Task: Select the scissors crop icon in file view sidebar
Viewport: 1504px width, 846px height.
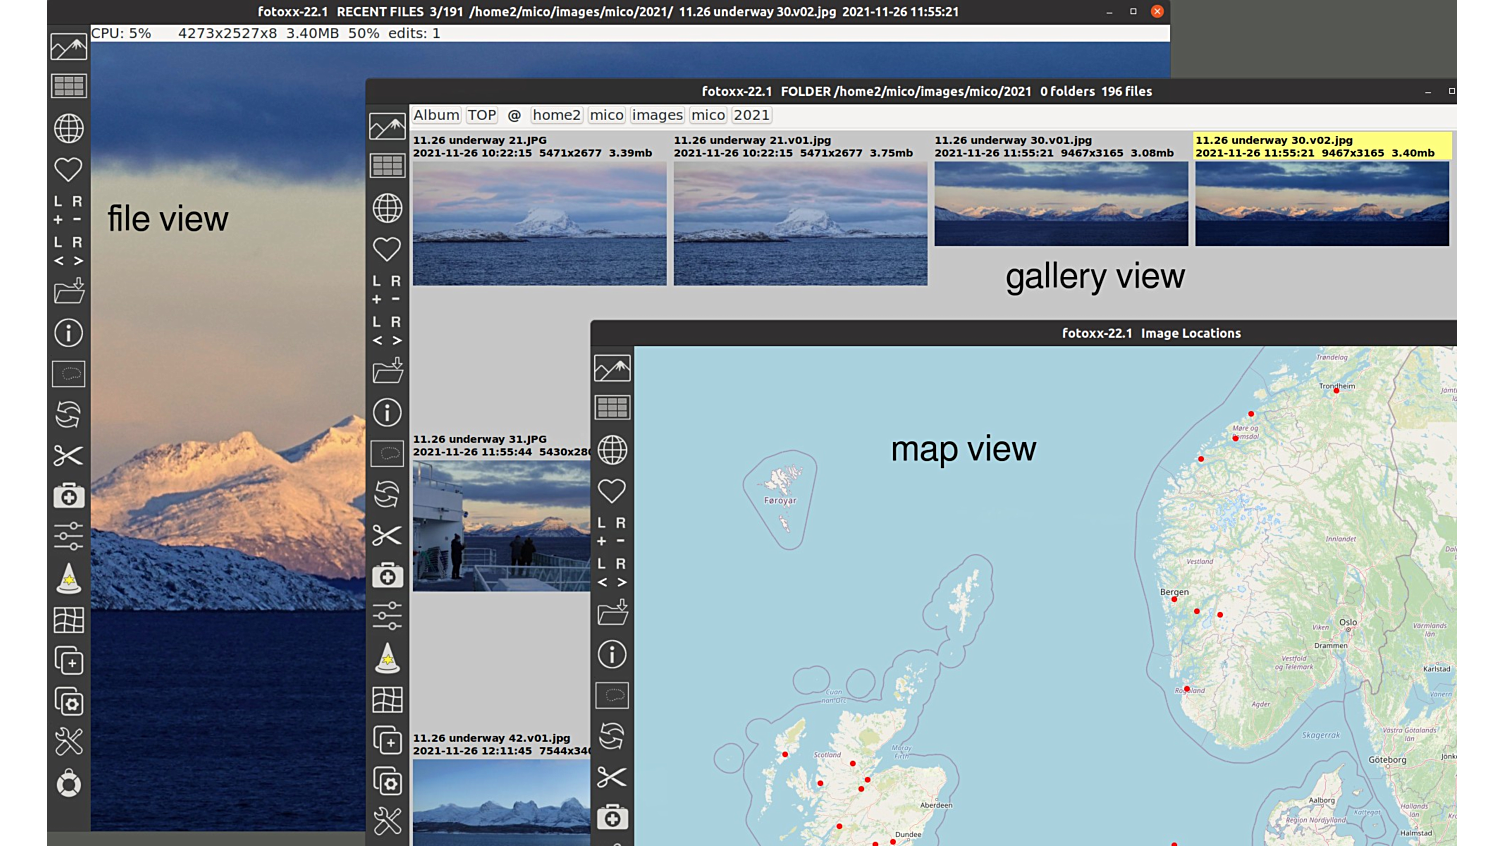Action: pos(68,456)
